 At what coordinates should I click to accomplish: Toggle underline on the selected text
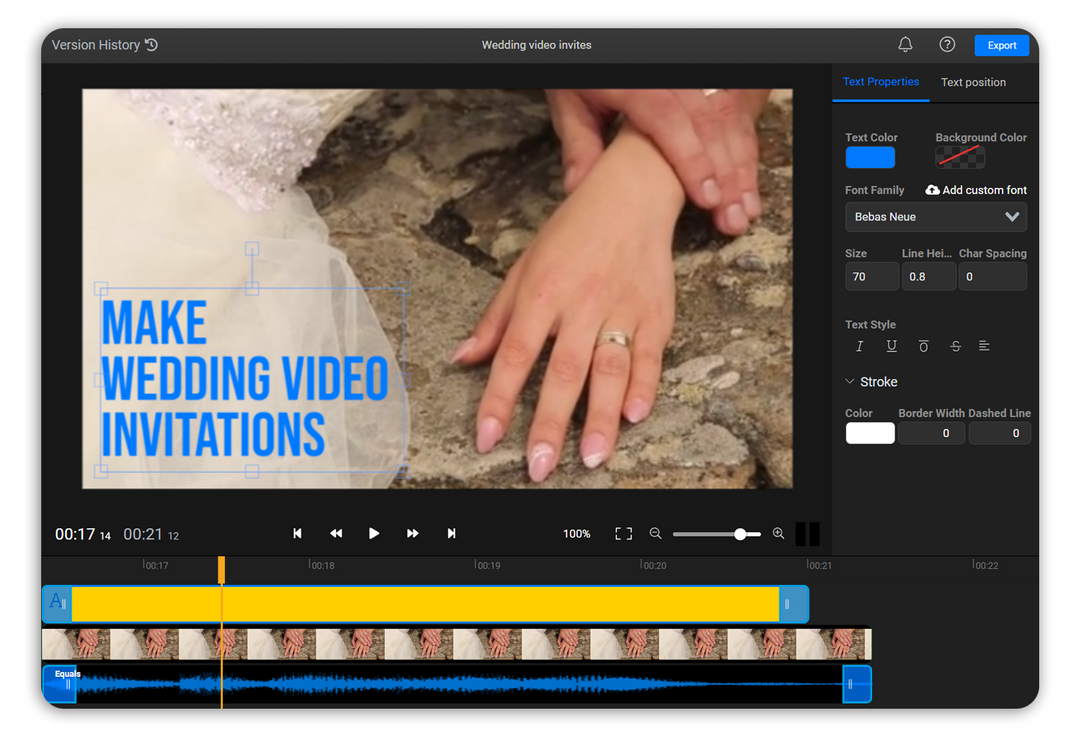click(891, 345)
